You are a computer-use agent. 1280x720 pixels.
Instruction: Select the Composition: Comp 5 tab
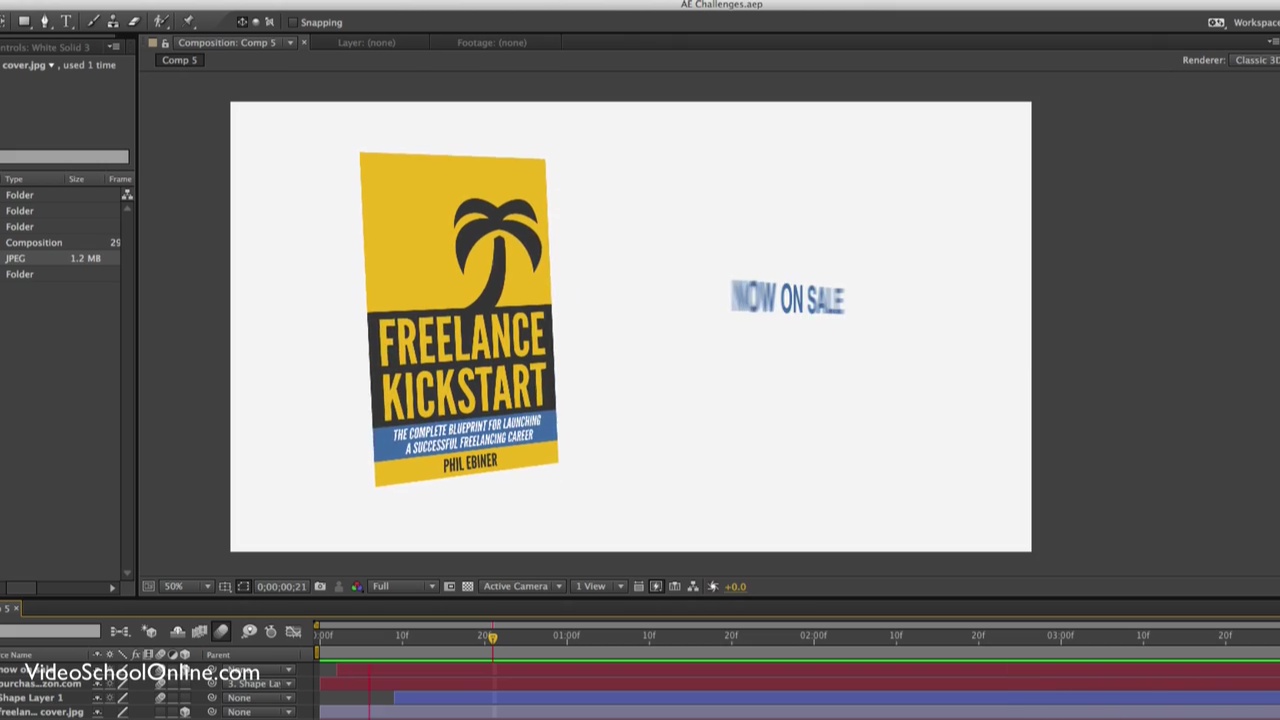(227, 43)
